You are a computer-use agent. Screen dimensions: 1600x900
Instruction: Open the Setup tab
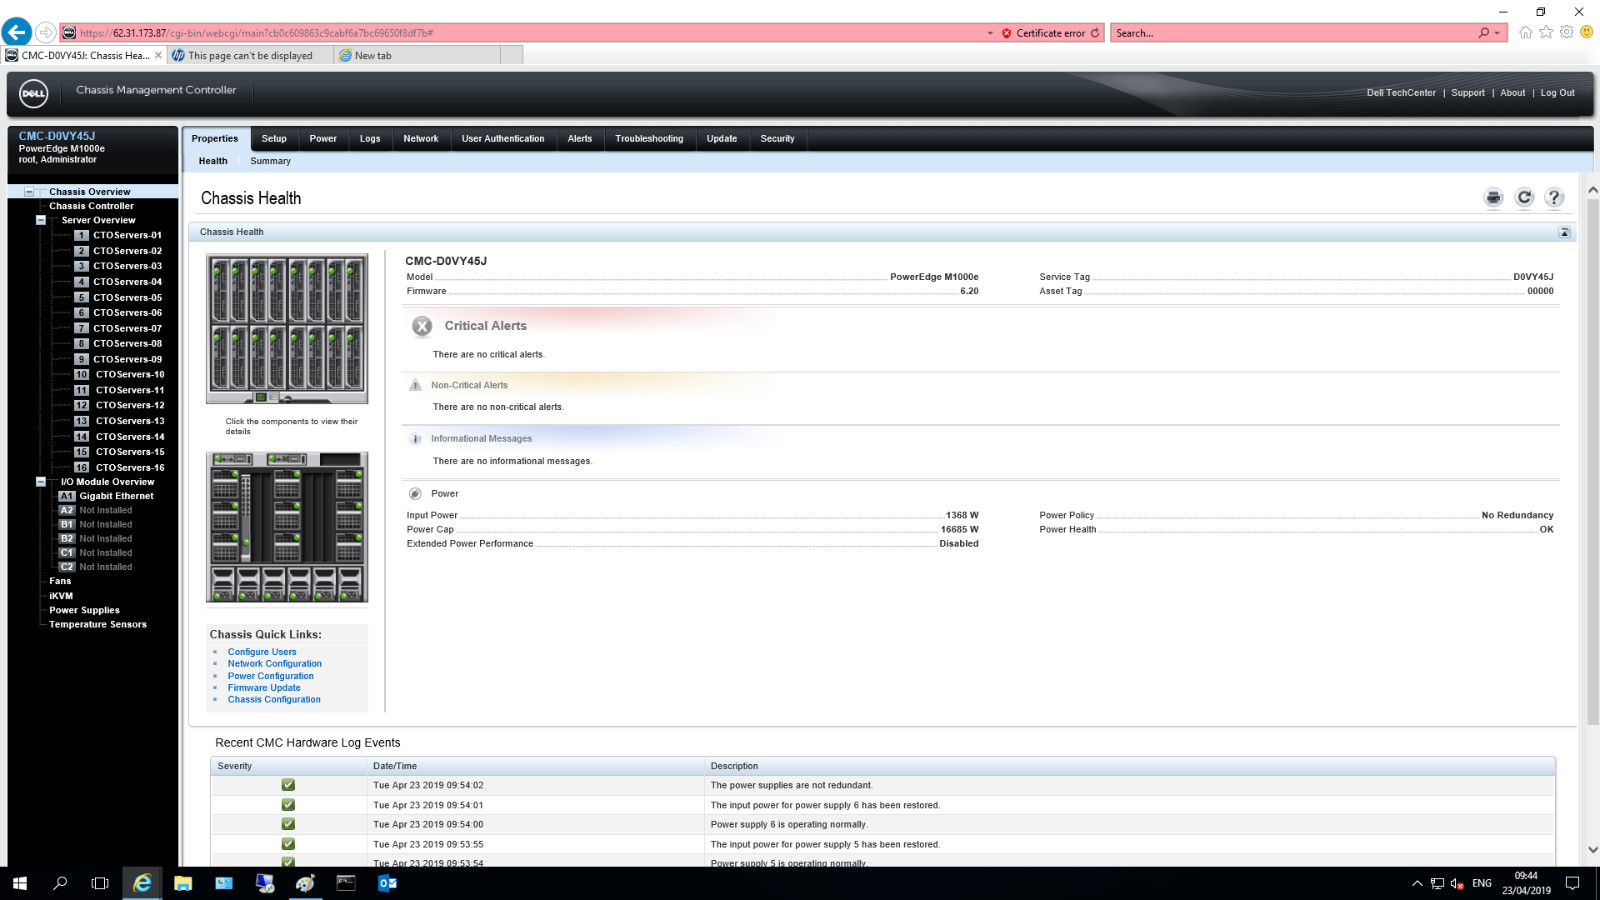click(274, 139)
